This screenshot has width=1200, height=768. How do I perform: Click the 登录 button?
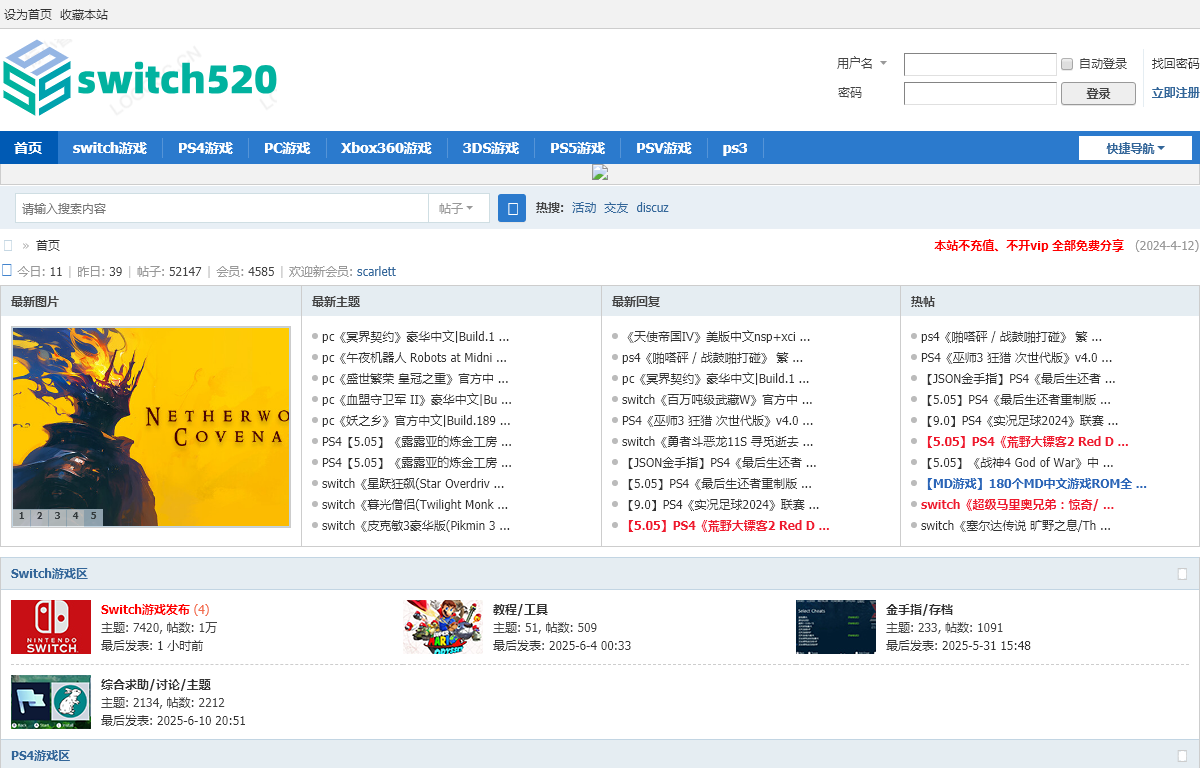pos(1098,93)
